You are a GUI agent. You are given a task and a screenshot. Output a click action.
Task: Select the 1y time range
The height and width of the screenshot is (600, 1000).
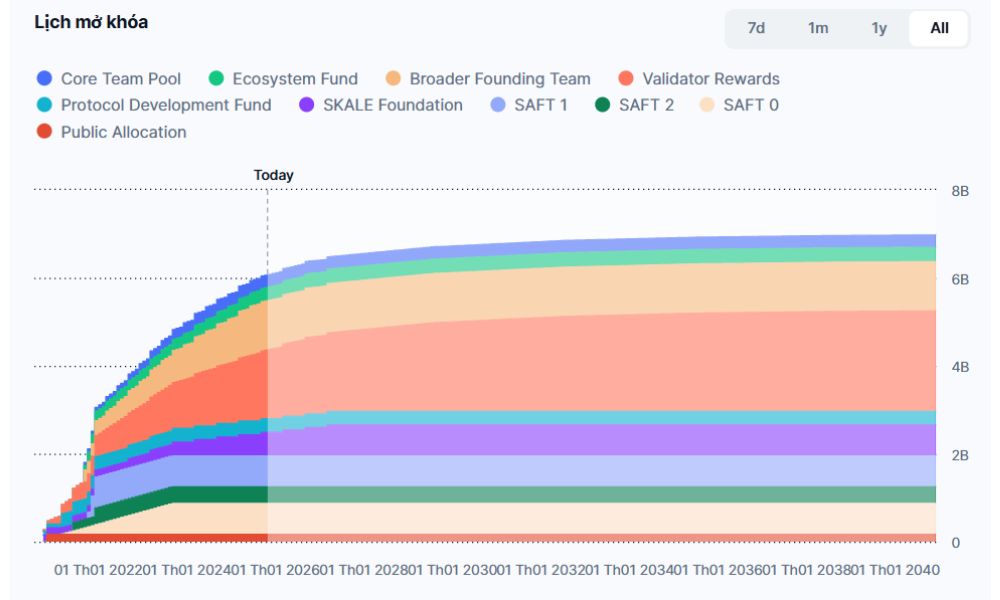tap(879, 28)
